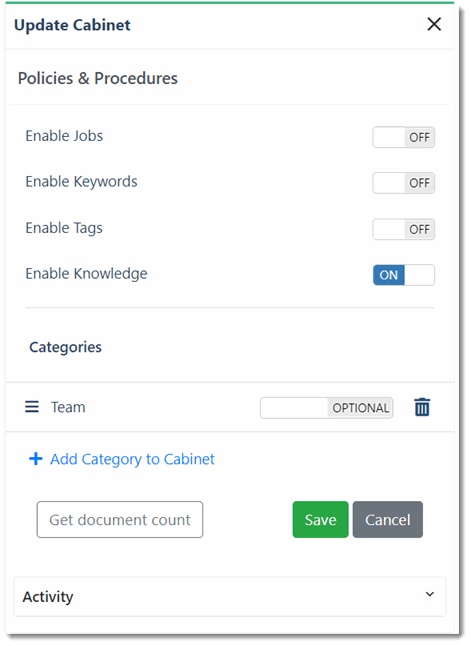The image size is (471, 646).
Task: Open Add Category to Cabinet link
Action: 132,459
